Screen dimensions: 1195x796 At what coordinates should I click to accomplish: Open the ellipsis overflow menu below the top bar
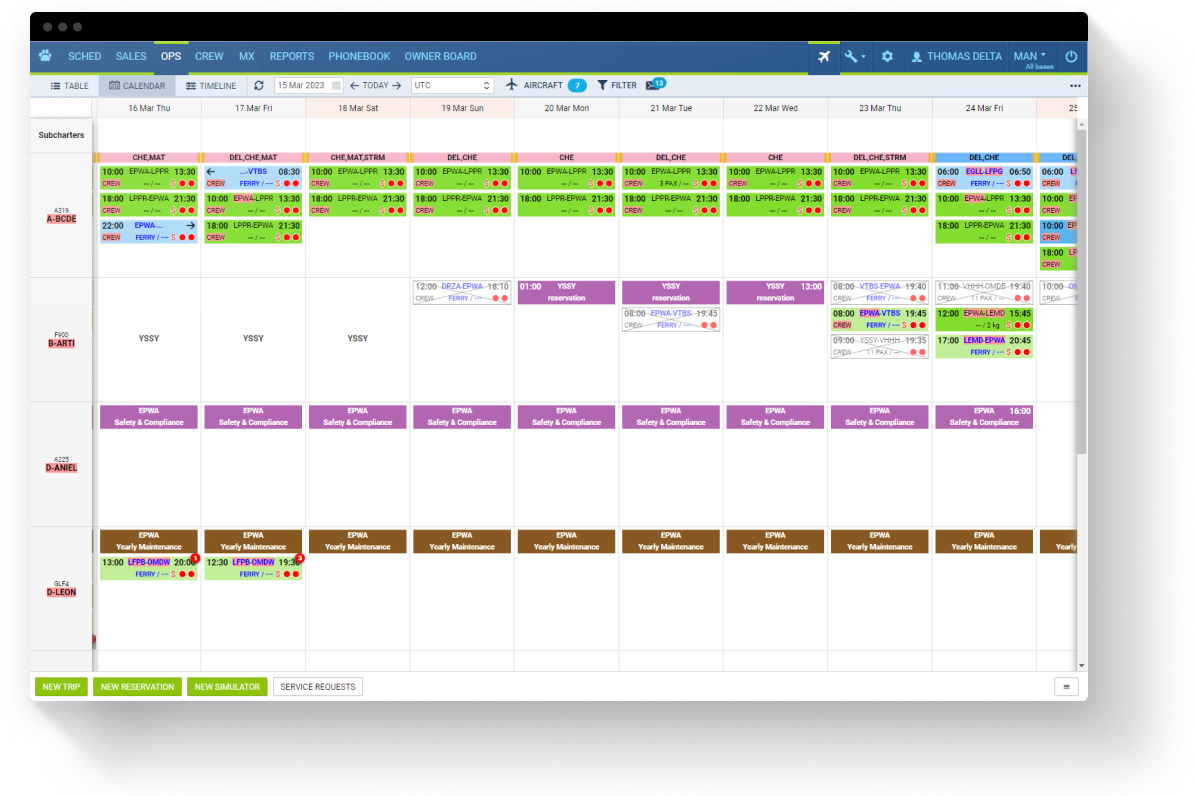pos(1075,86)
